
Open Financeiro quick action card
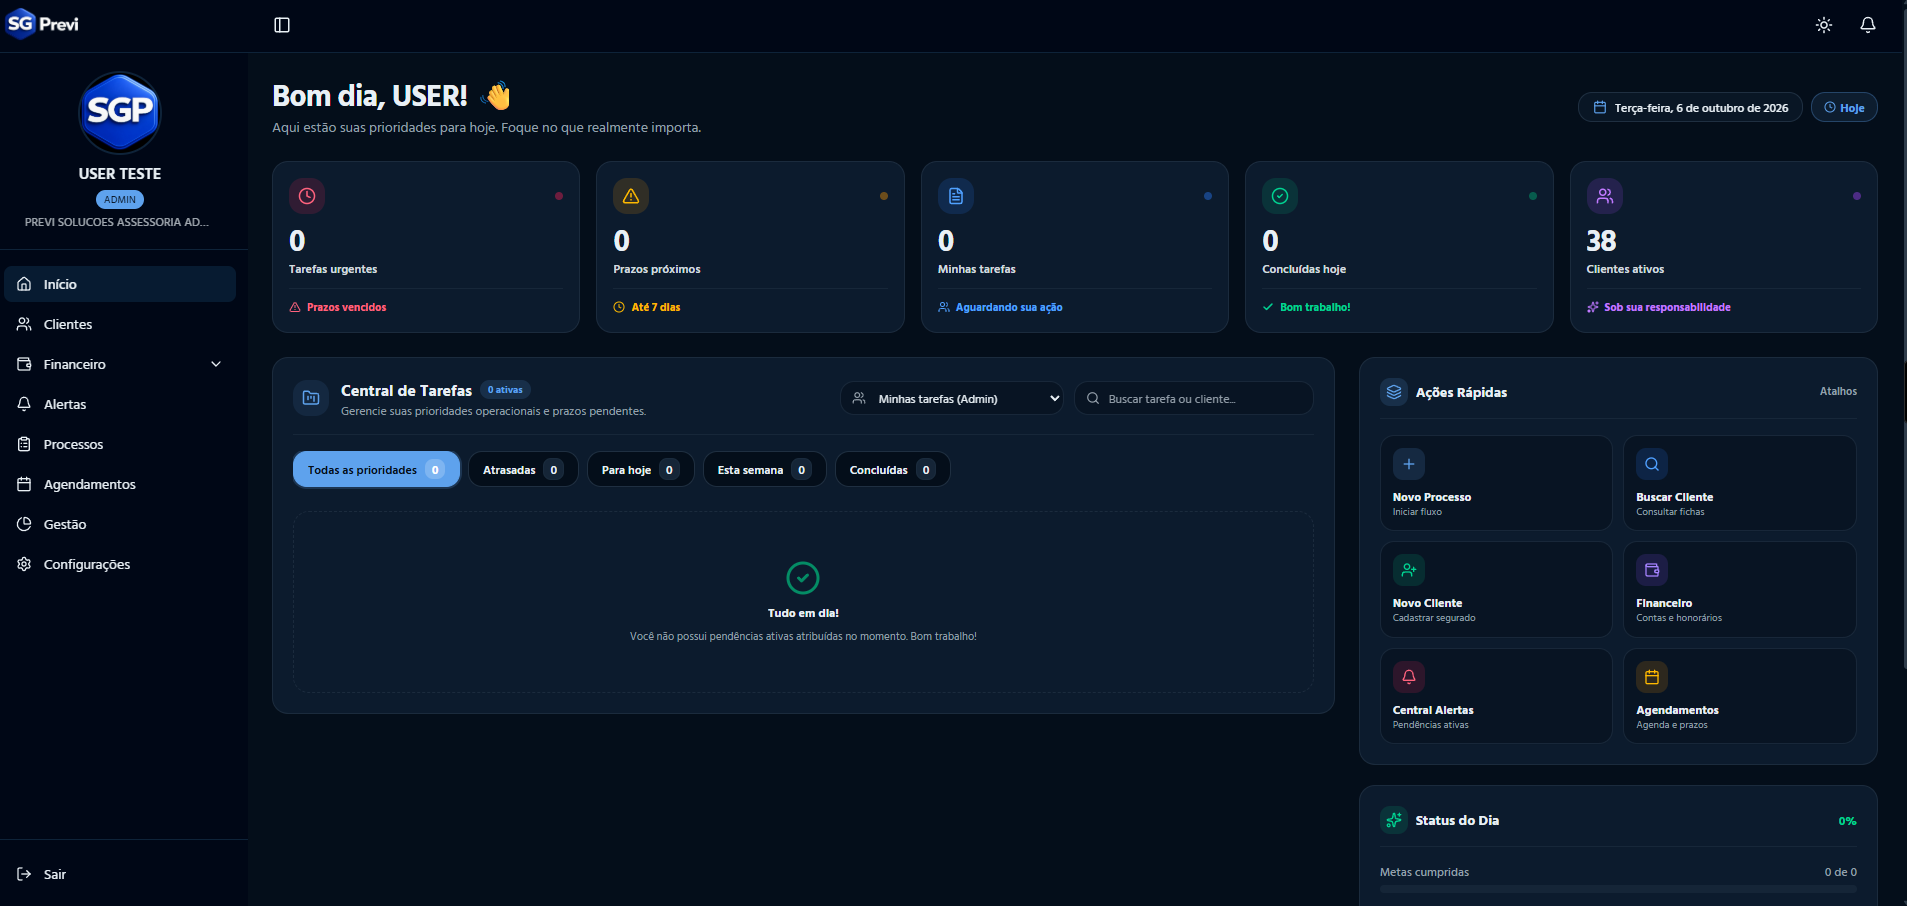pyautogui.click(x=1739, y=589)
